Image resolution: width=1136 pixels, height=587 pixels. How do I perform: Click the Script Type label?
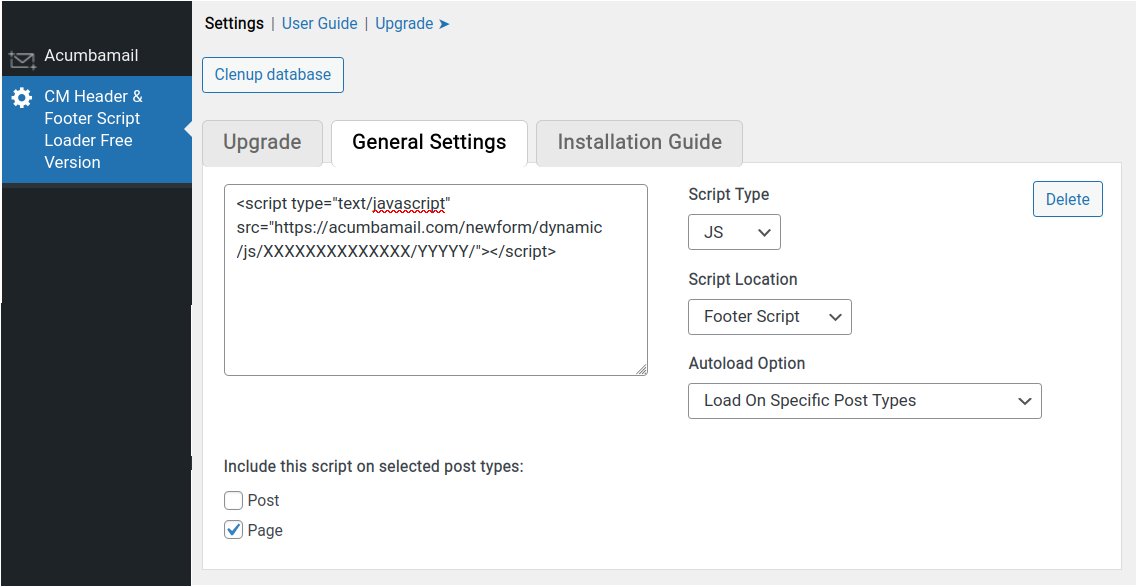728,194
